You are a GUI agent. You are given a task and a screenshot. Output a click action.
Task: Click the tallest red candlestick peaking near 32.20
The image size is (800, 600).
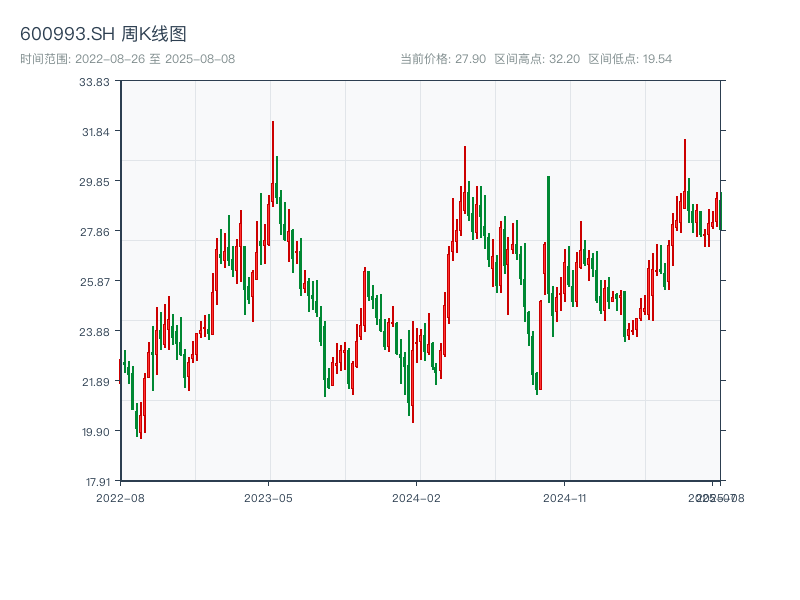pos(273,163)
